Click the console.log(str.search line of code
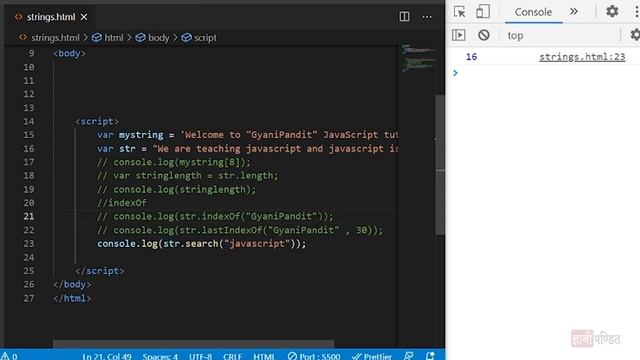This screenshot has width=640, height=360. [201, 244]
